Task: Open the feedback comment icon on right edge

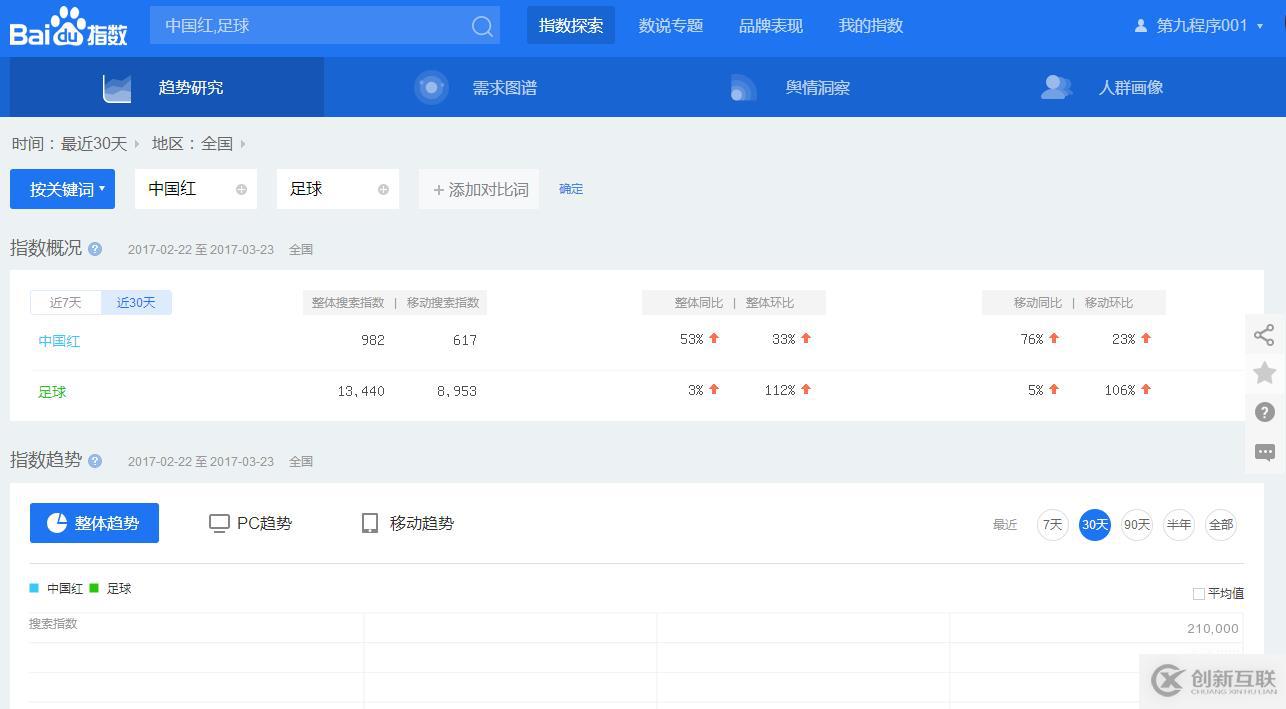Action: click(x=1264, y=452)
